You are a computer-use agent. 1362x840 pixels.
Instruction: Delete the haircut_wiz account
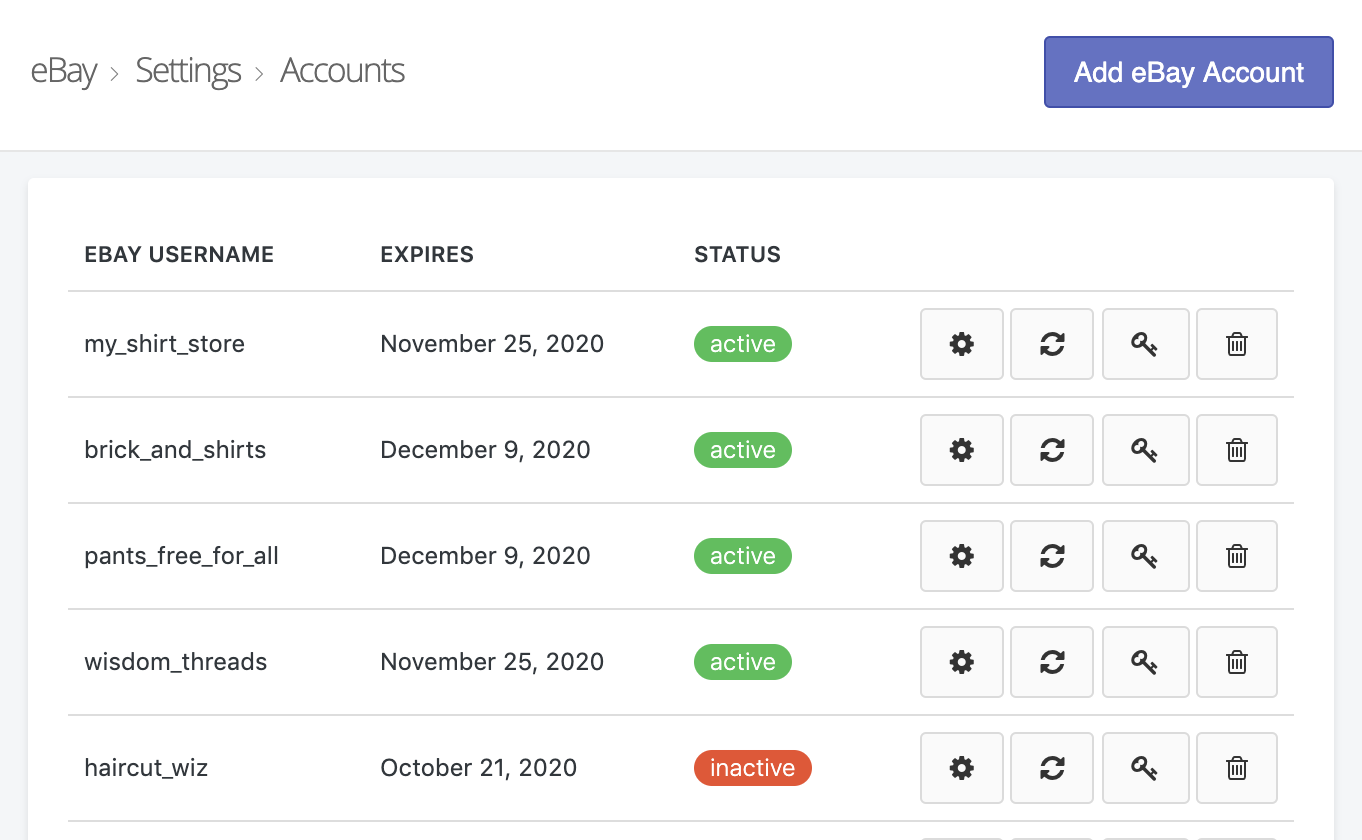tap(1236, 767)
